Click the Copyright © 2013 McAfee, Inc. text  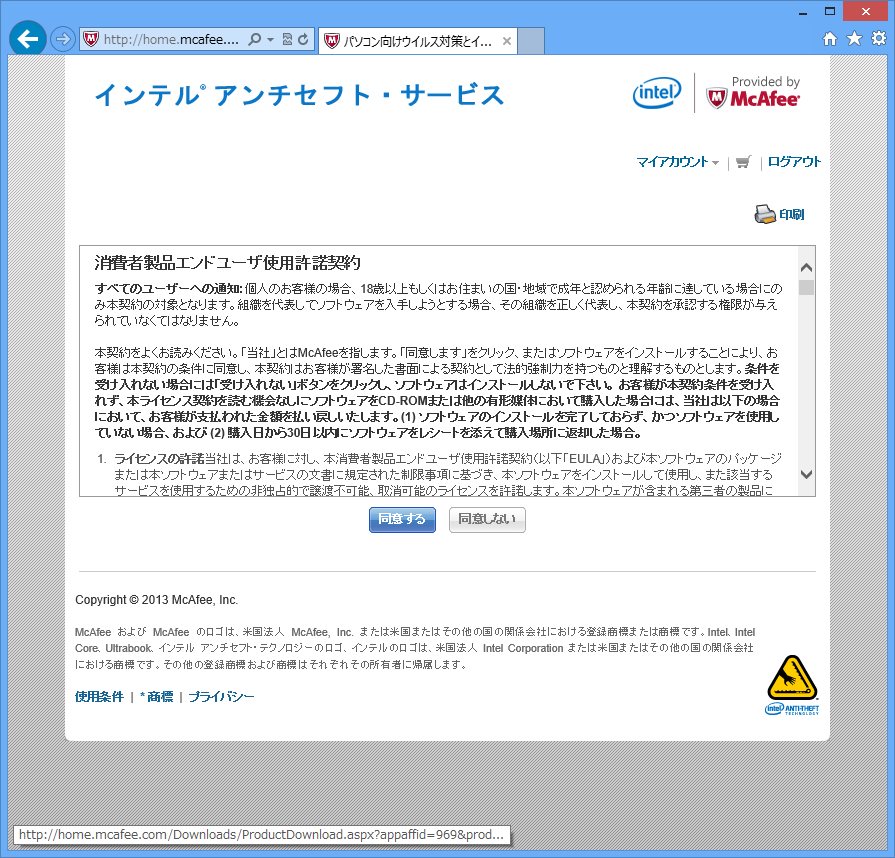(x=156, y=600)
